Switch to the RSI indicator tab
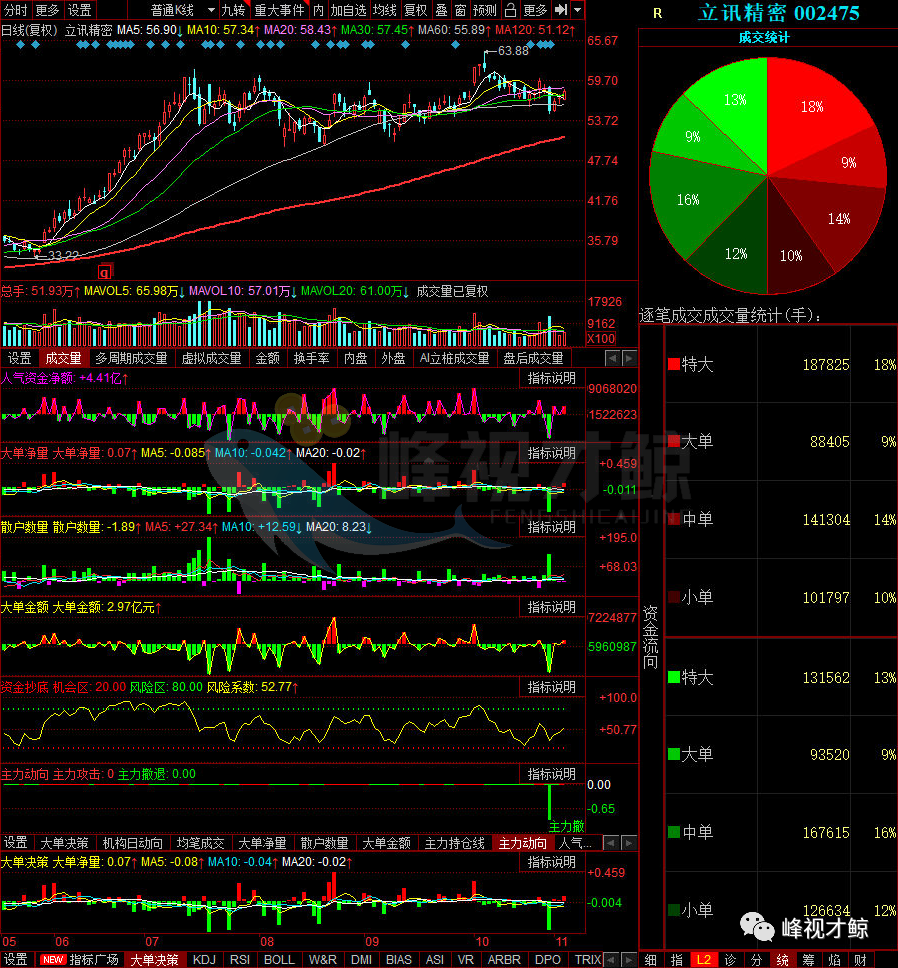 (x=240, y=959)
